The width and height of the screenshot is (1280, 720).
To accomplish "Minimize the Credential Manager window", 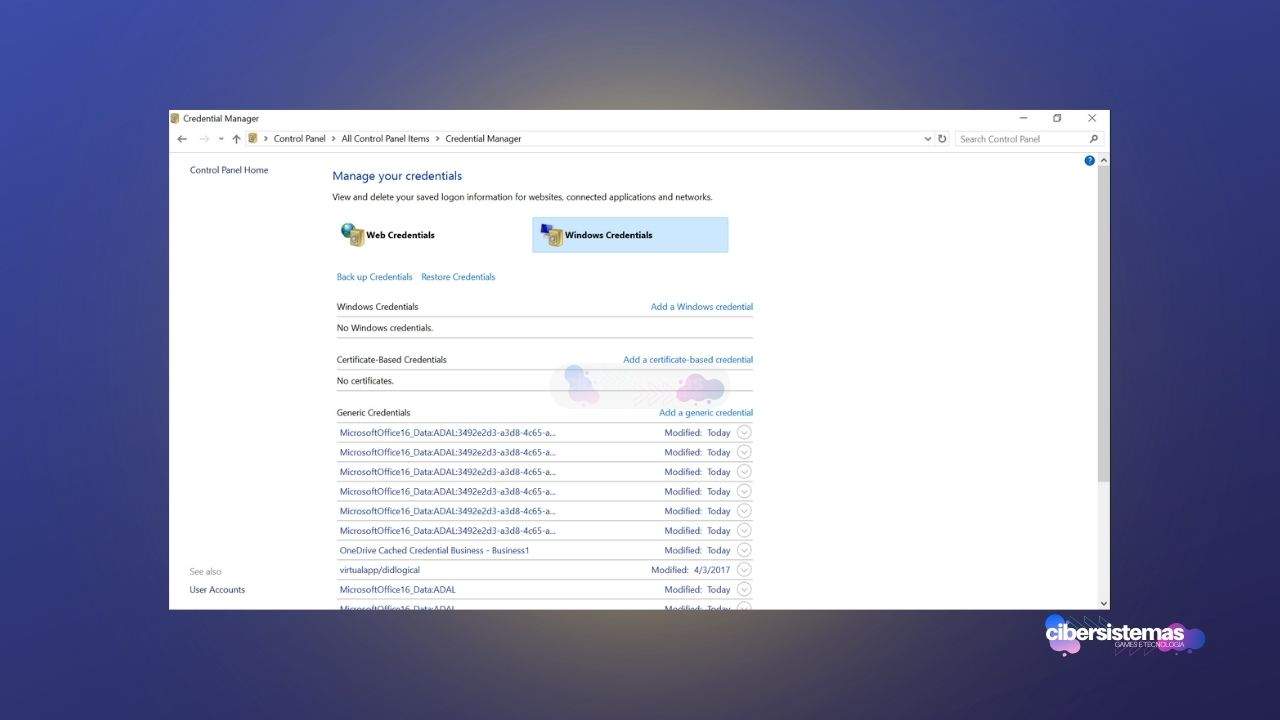I will pos(1023,118).
